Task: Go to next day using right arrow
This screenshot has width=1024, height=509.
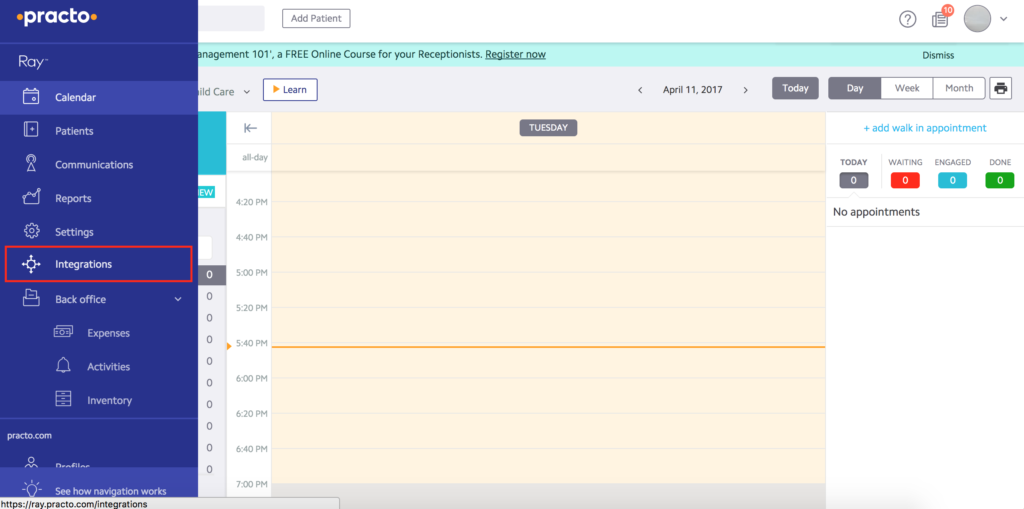Action: click(745, 90)
